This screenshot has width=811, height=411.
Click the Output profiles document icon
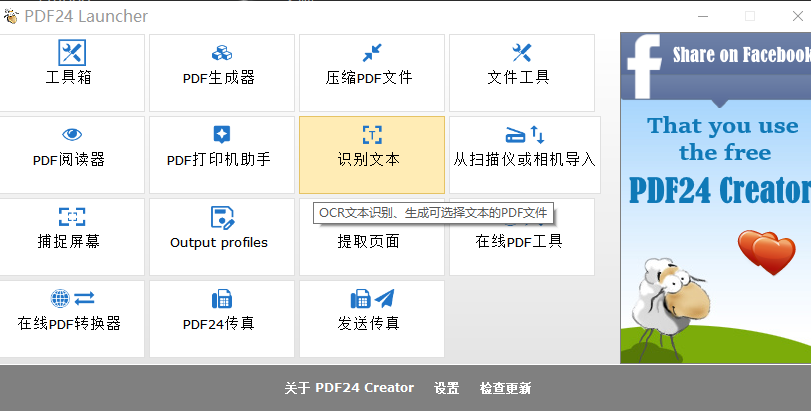pos(222,217)
